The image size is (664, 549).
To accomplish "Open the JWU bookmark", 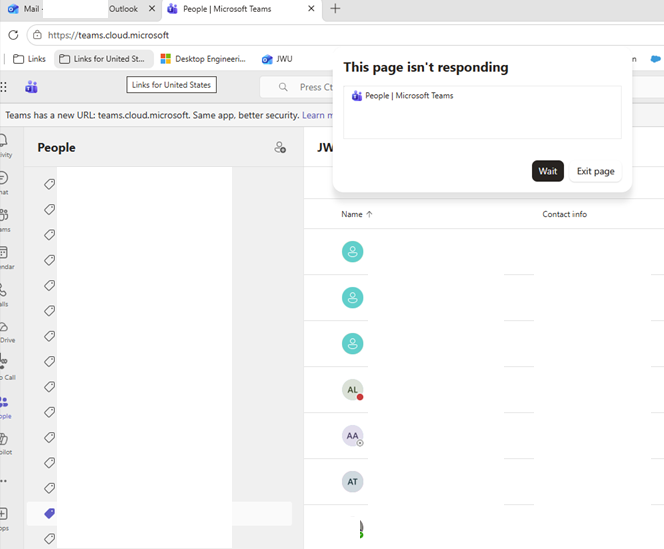I will (277, 59).
